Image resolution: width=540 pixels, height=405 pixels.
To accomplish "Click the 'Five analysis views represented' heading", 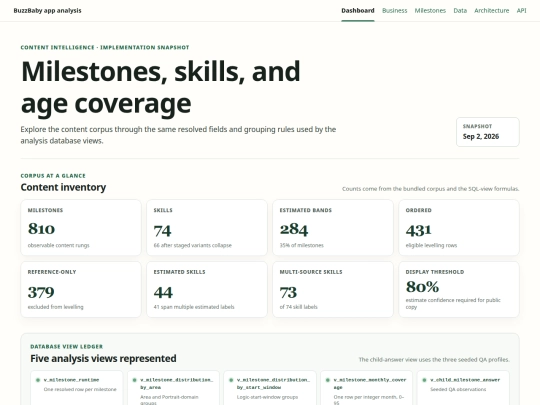I will [x=103, y=359].
